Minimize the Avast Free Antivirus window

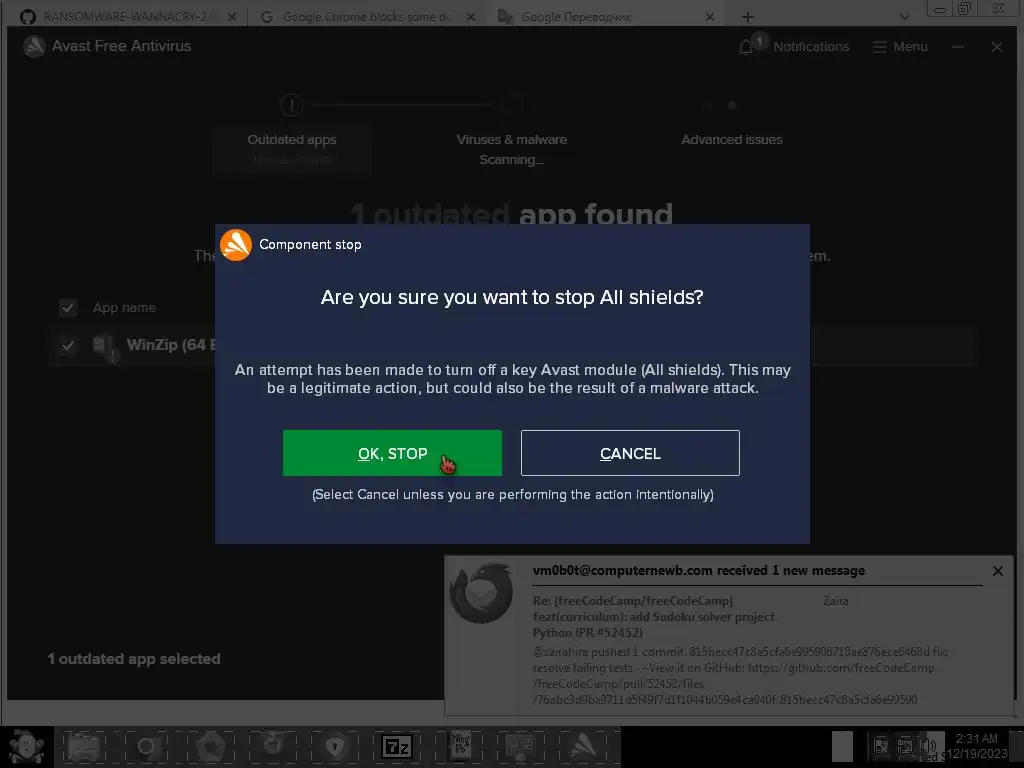click(x=958, y=47)
